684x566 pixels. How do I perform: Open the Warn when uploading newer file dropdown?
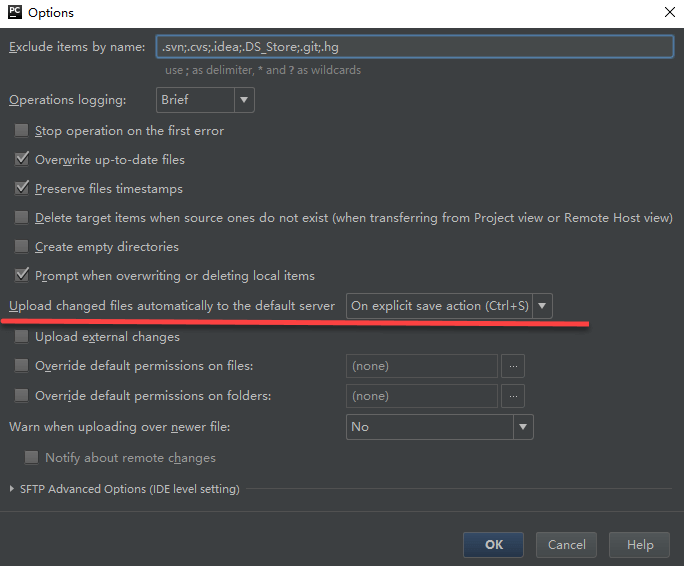[440, 427]
